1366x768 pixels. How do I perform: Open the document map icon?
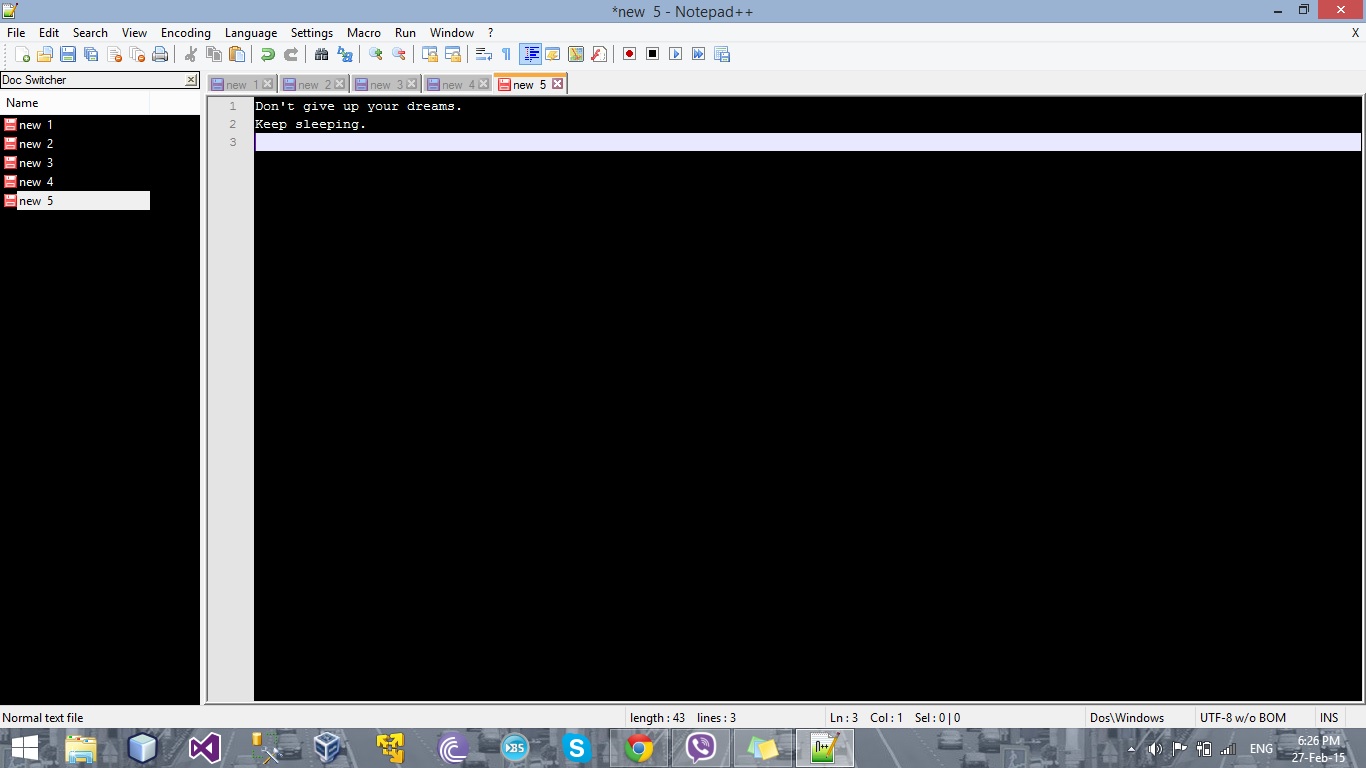575,54
